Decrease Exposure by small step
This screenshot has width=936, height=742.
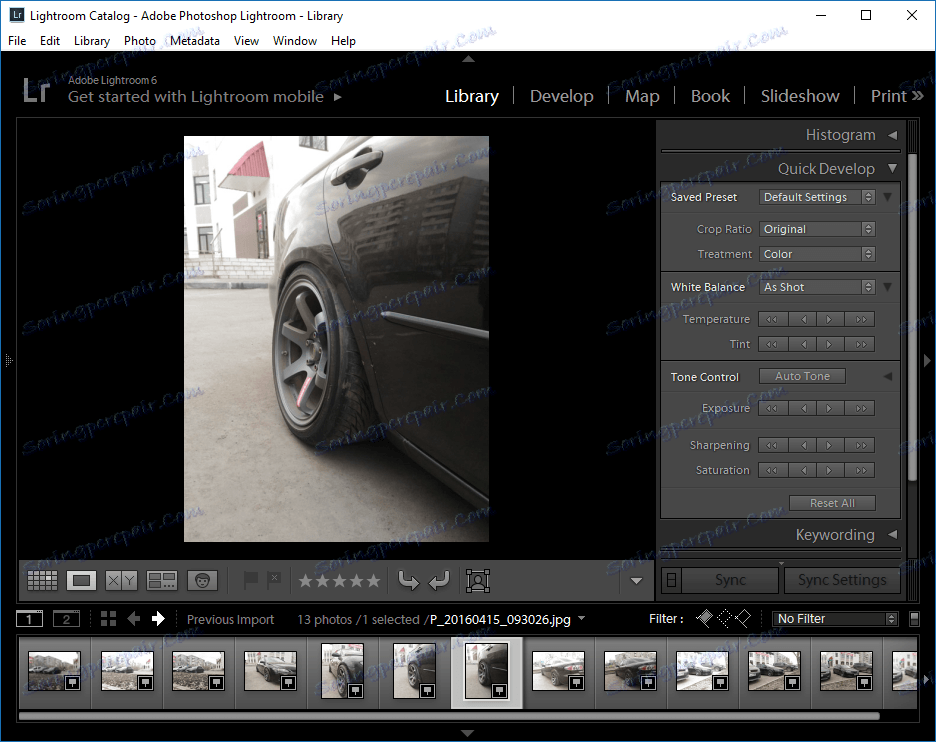803,408
